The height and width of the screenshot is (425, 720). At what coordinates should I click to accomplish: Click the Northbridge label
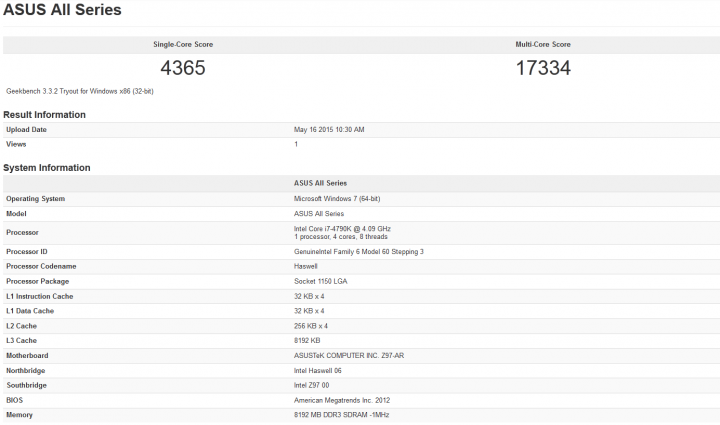26,370
